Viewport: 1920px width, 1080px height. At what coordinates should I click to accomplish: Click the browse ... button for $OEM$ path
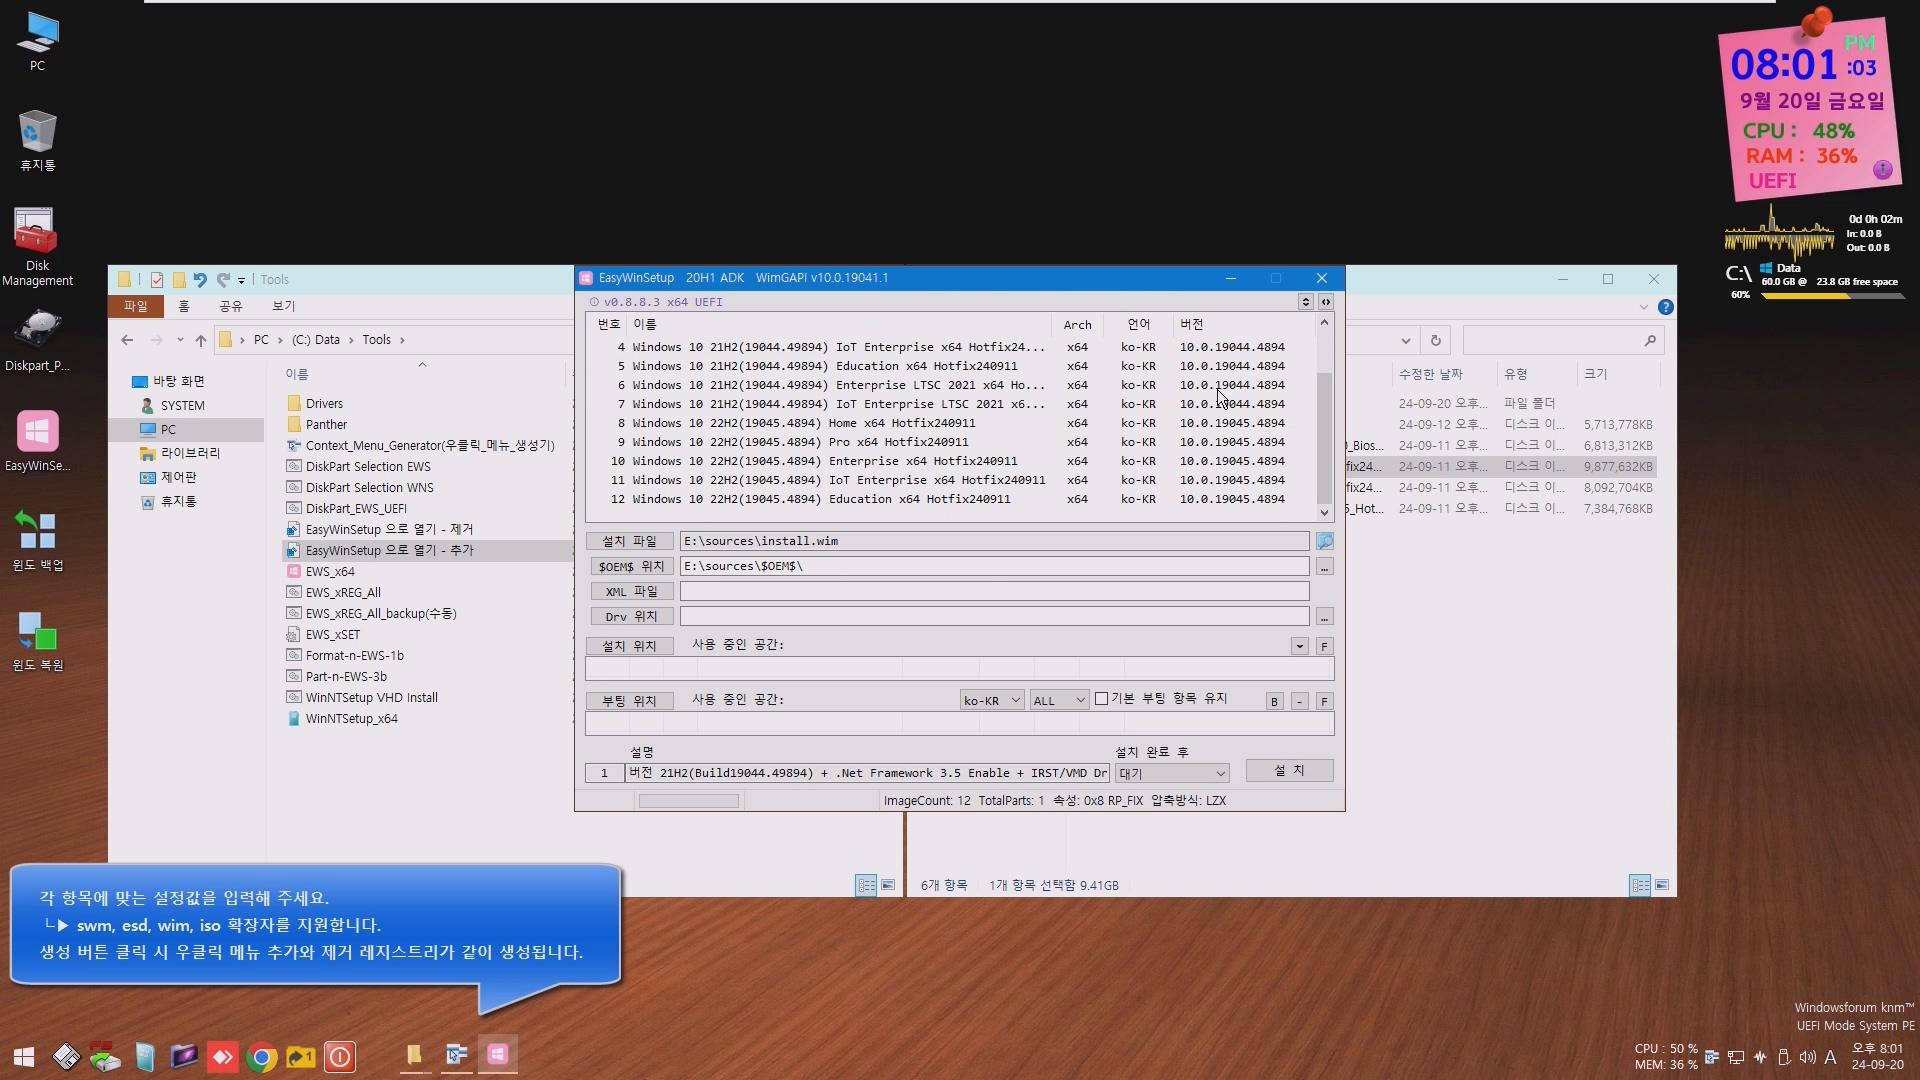1324,567
